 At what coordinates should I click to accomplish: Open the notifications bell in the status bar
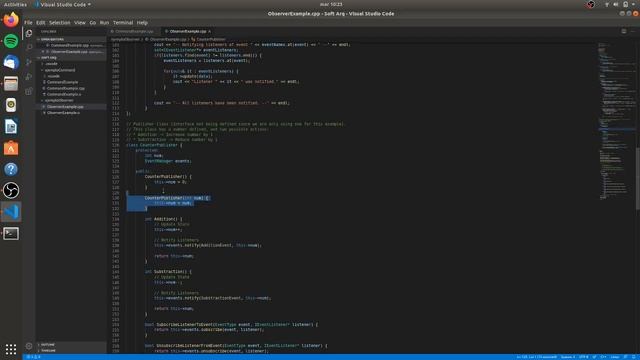tap(634, 357)
